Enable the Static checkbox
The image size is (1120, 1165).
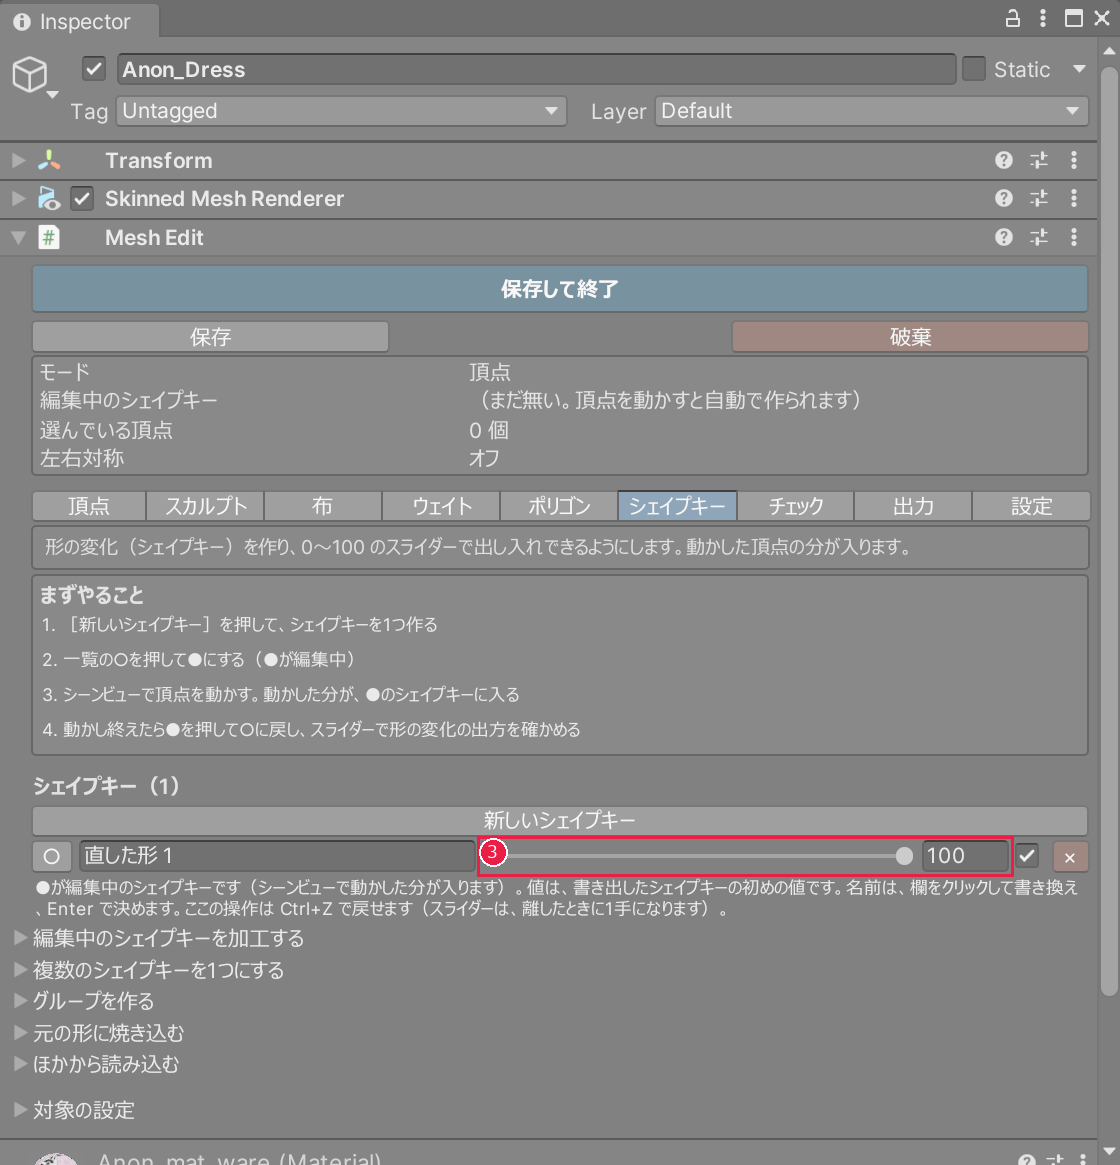click(x=974, y=69)
